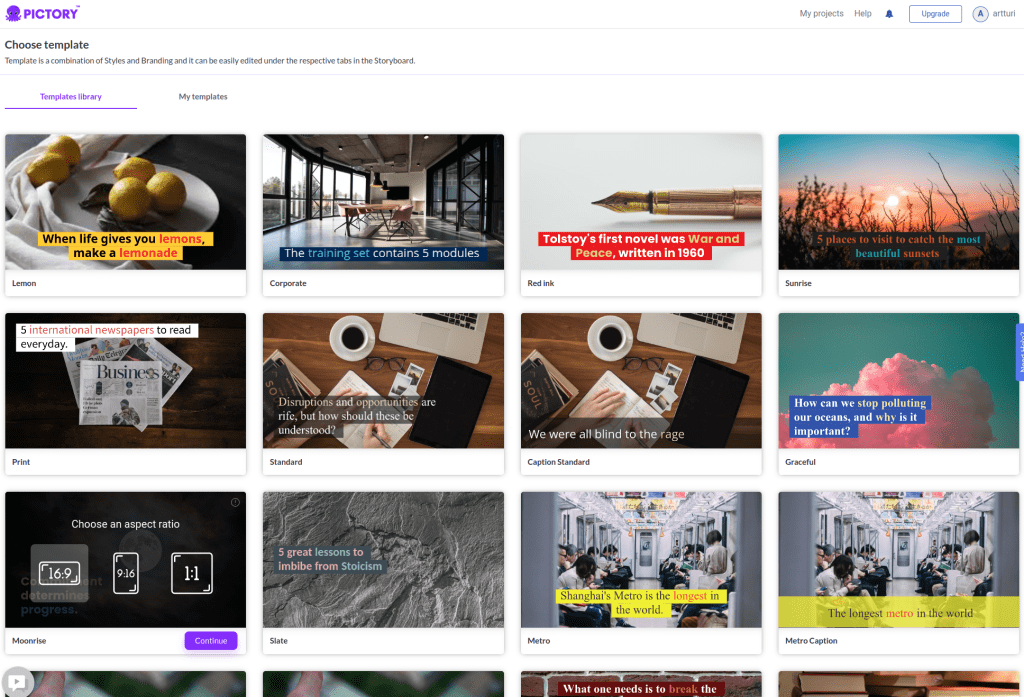Click the Pictory logo
Image resolution: width=1024 pixels, height=697 pixels.
tap(42, 13)
